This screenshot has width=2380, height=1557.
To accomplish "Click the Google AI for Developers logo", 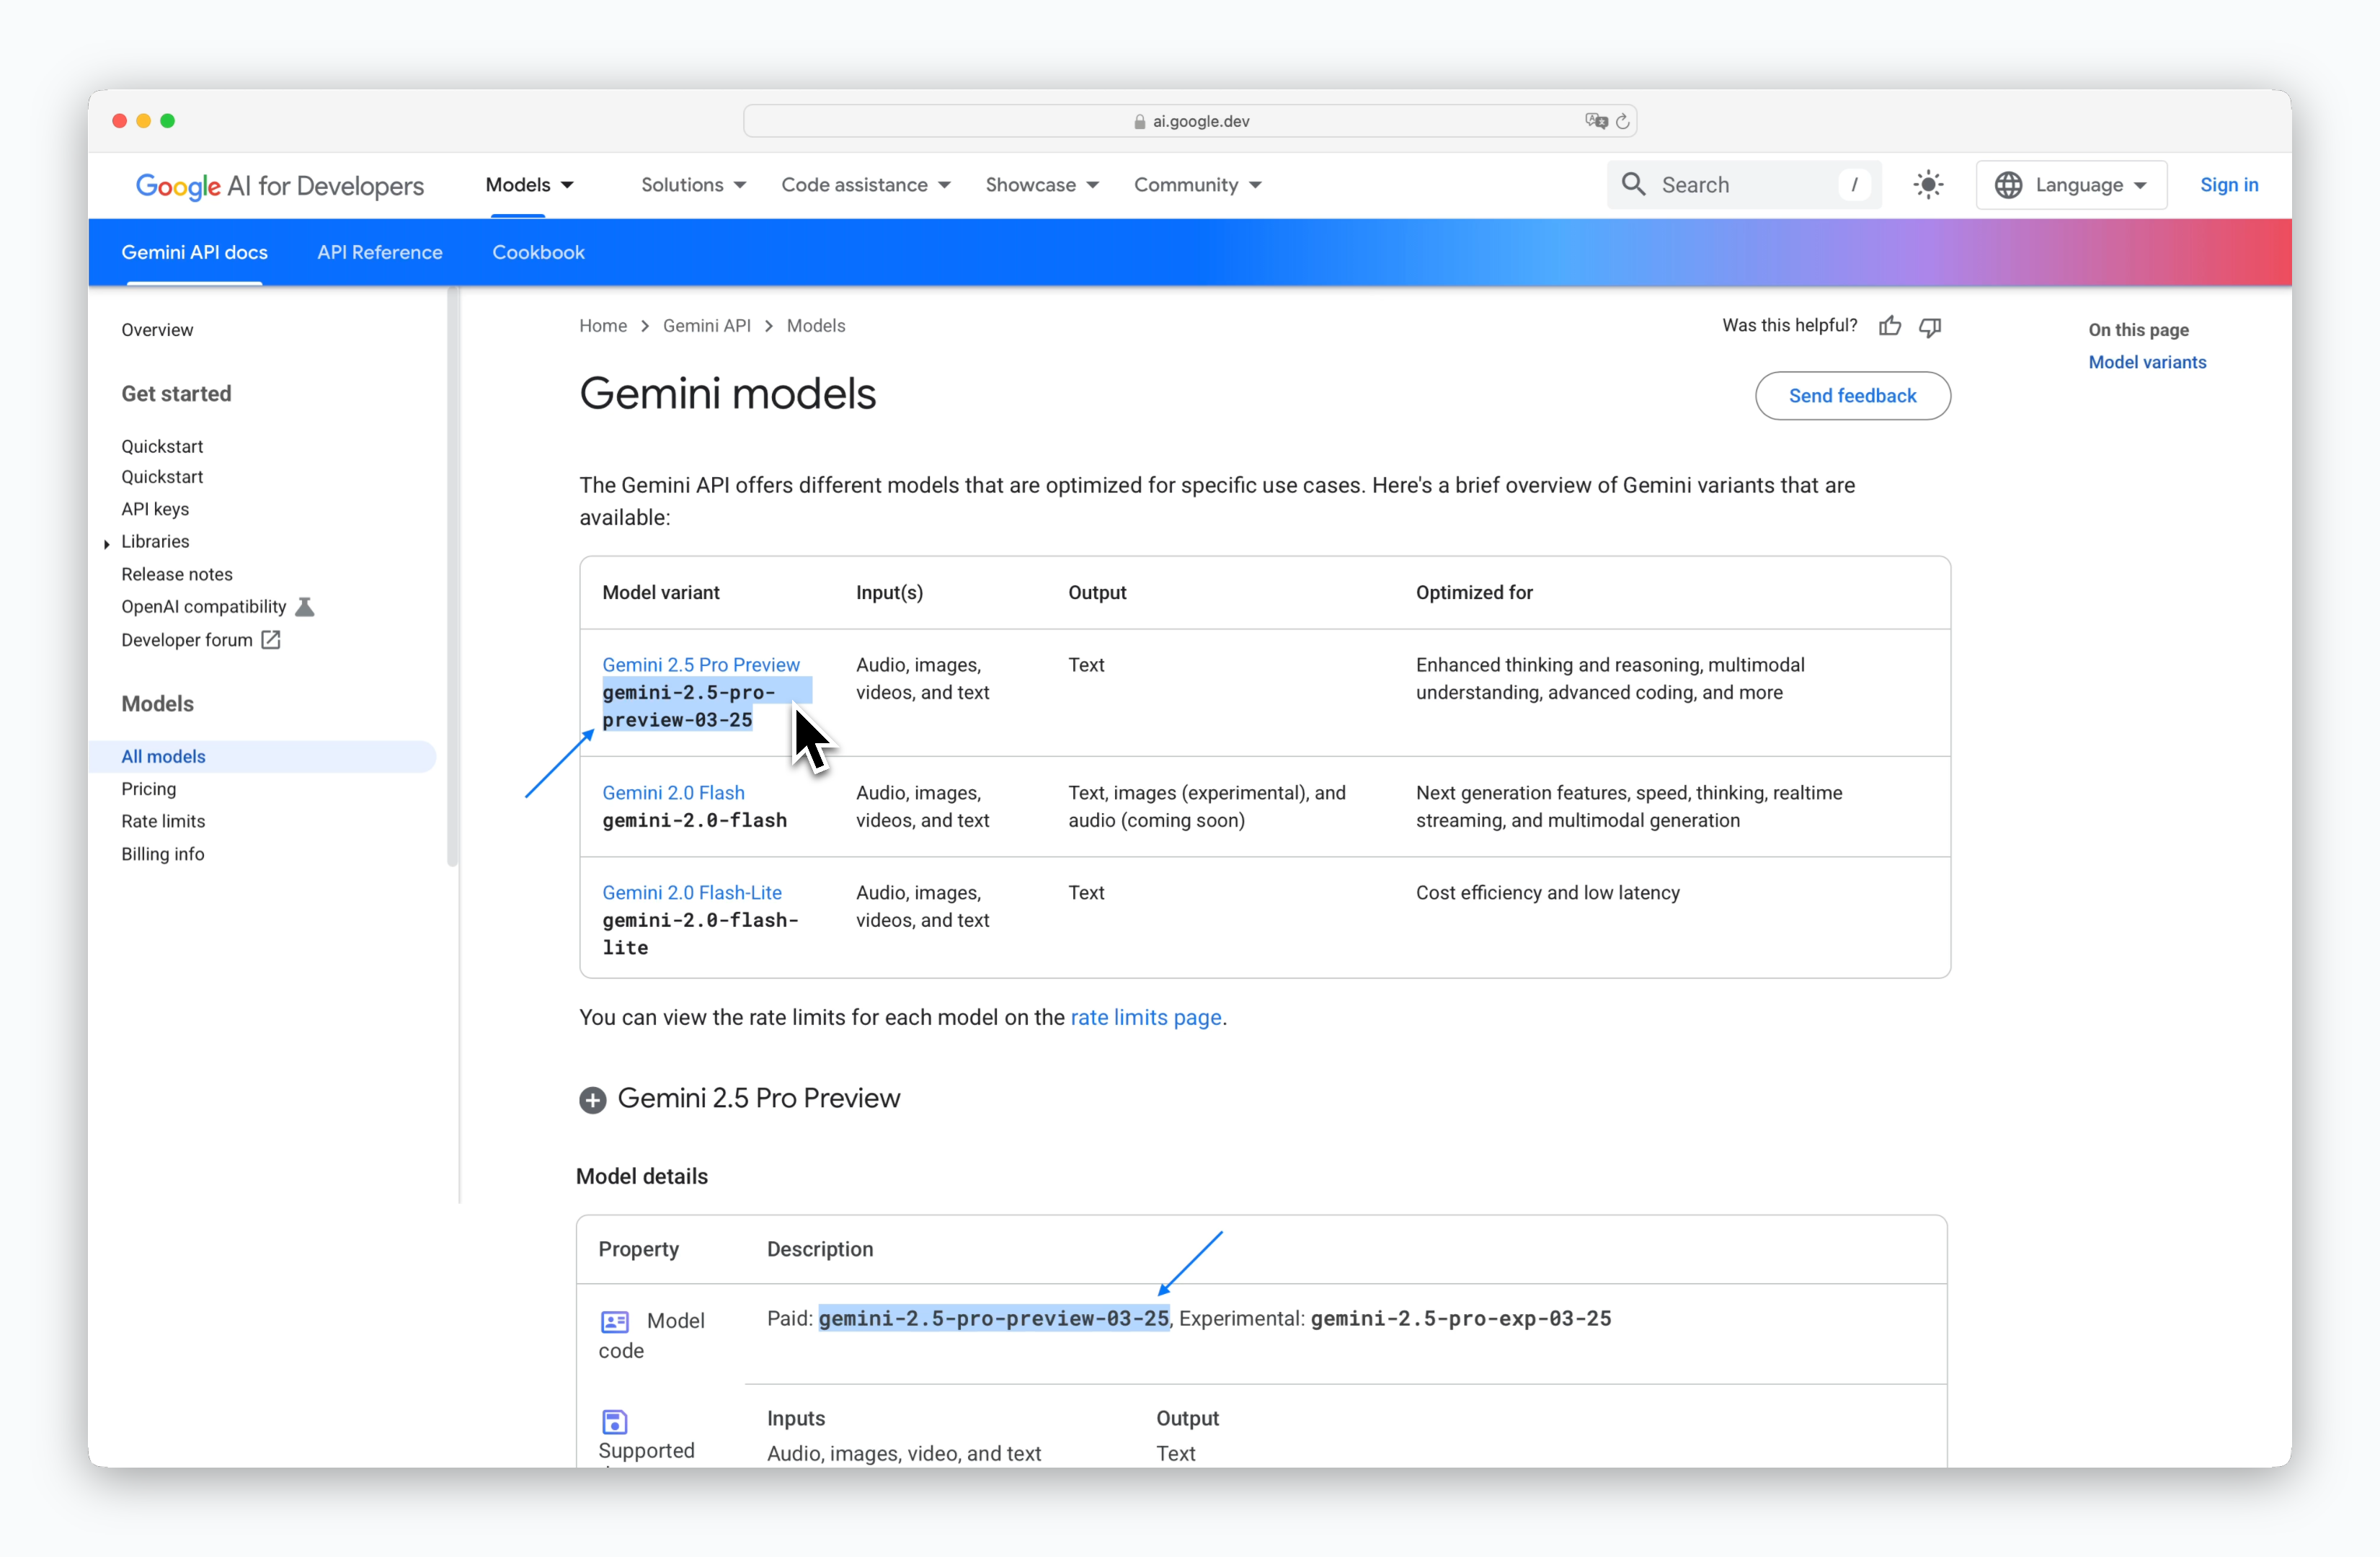I will [280, 186].
